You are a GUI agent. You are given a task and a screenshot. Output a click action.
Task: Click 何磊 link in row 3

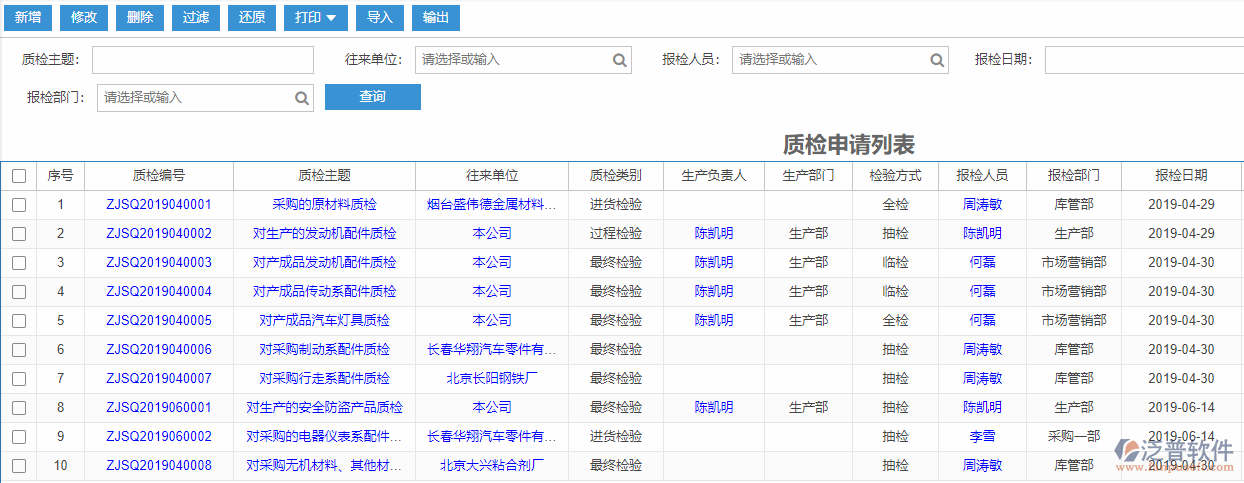(x=982, y=263)
